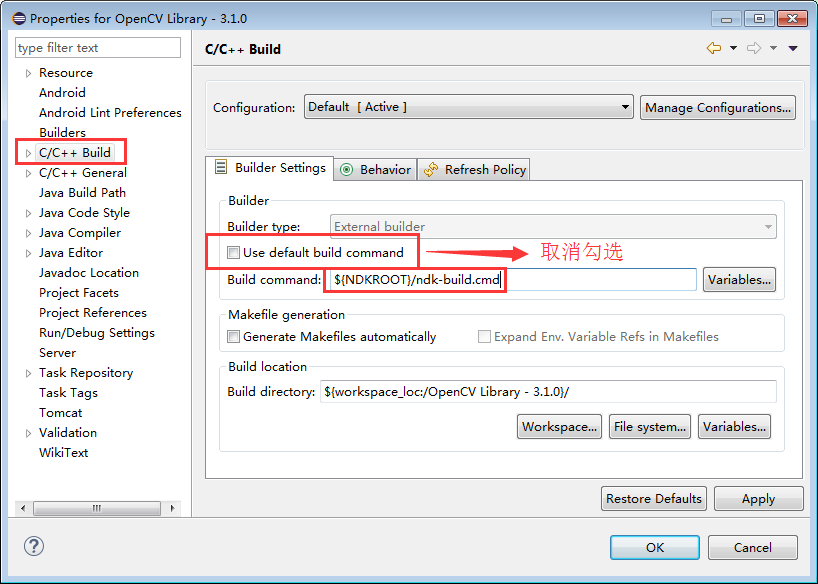Click Restore Defaults button

click(x=654, y=498)
